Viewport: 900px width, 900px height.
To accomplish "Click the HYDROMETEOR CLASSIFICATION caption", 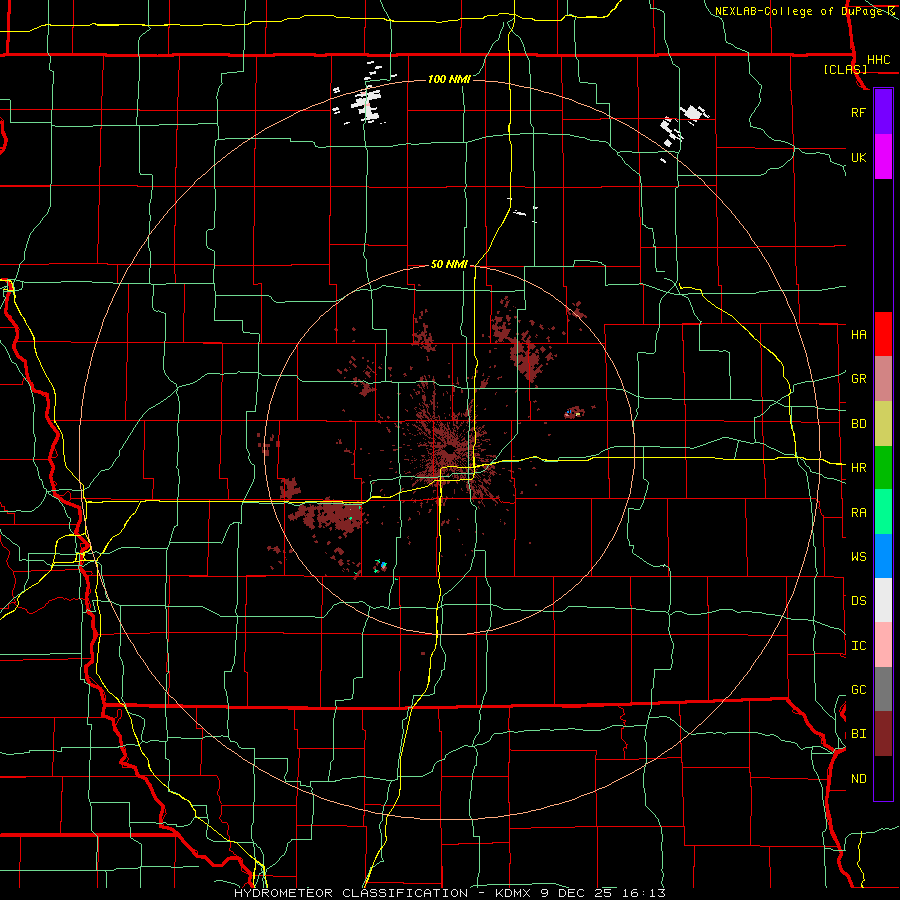I will pos(351,893).
